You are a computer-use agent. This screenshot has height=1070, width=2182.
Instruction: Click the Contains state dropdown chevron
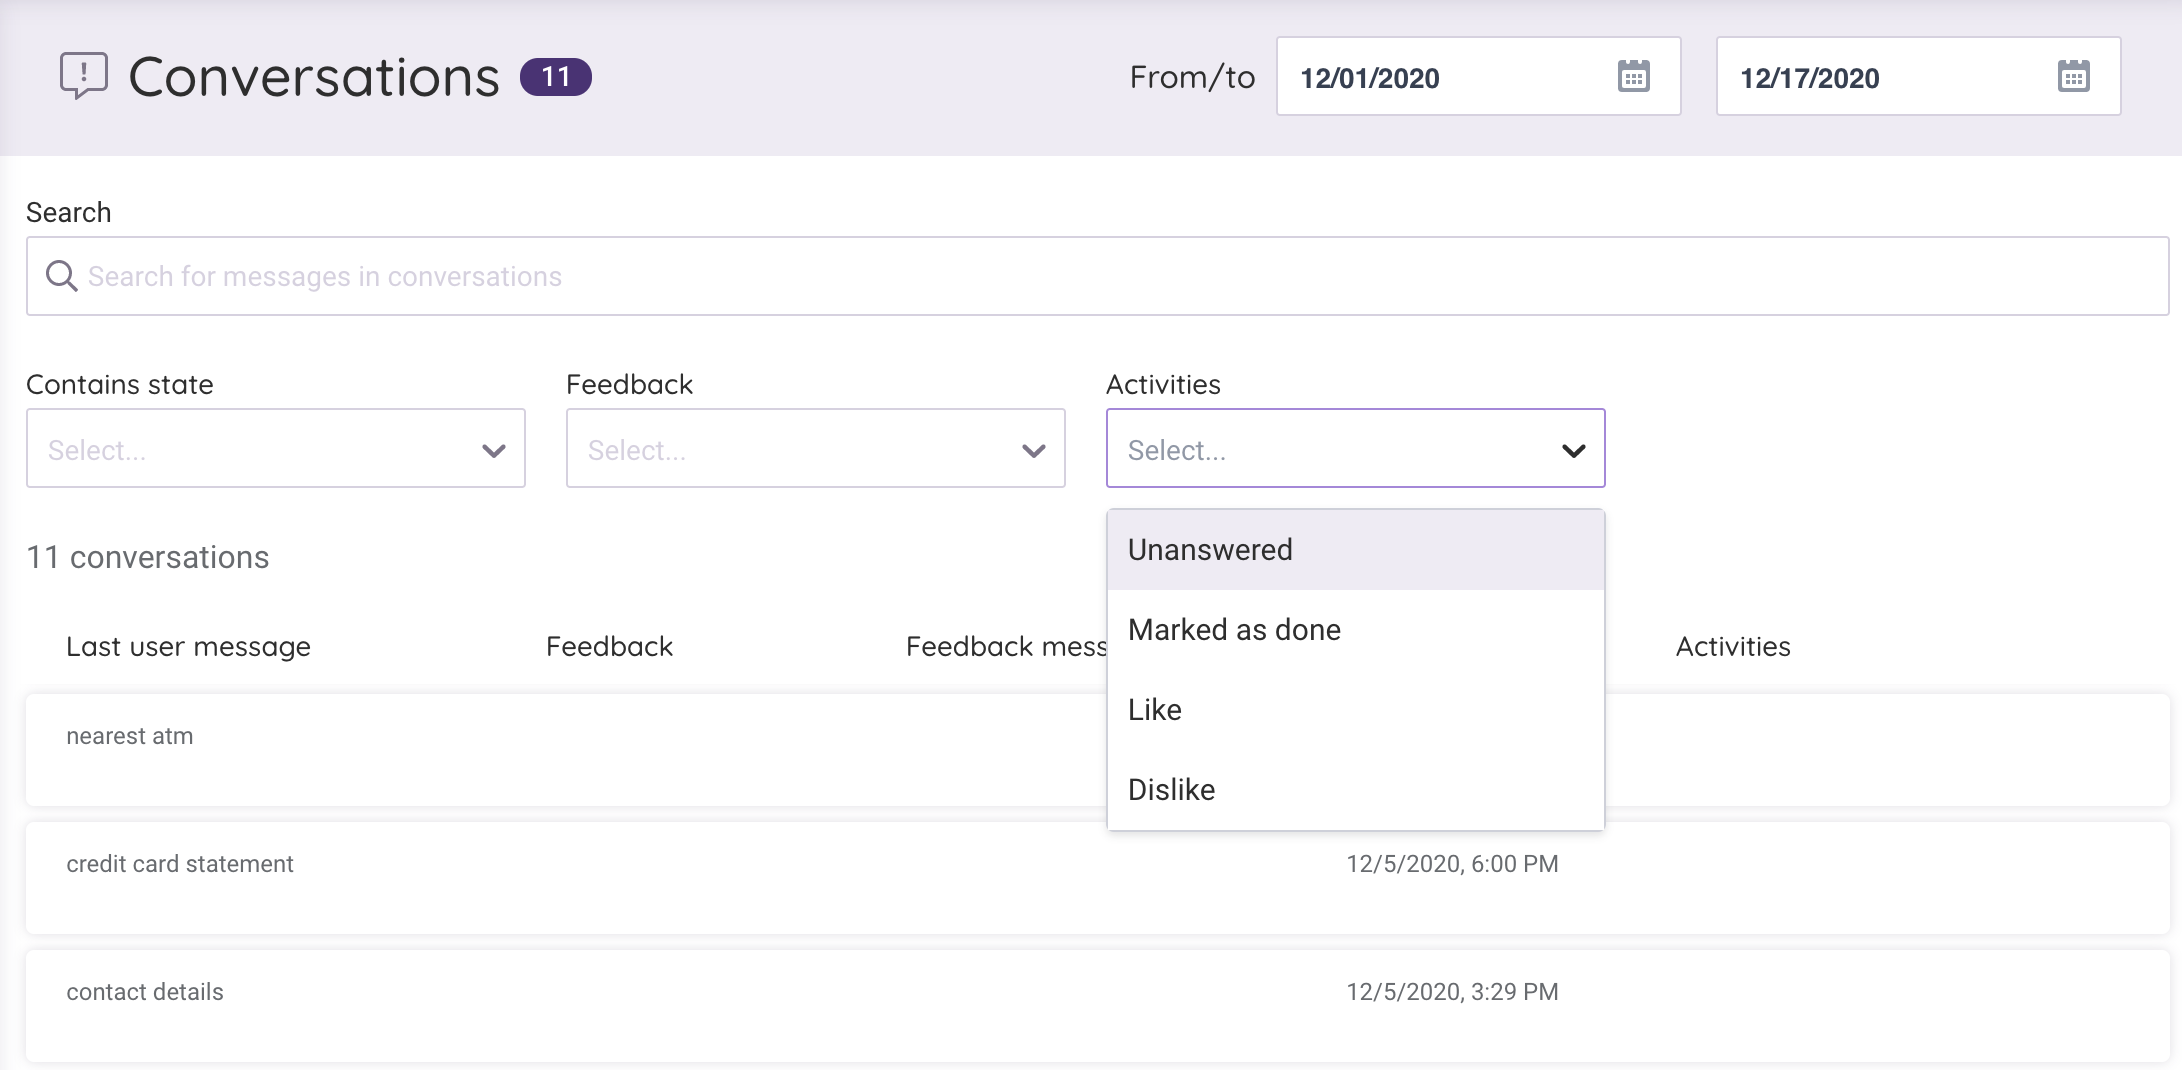(492, 452)
